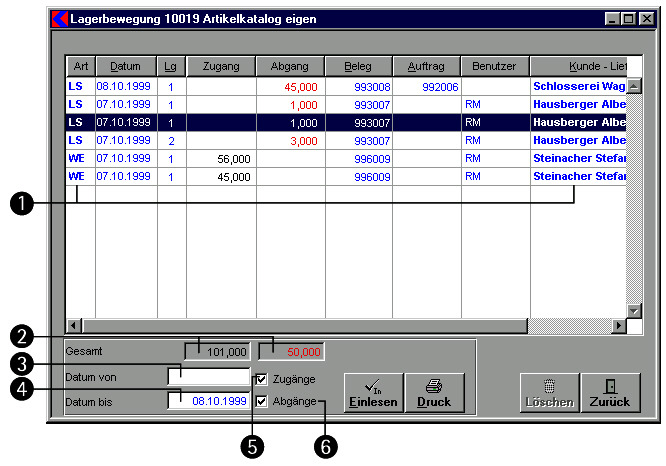Click the Beleg column header
This screenshot has width=666, height=466.
pos(358,66)
